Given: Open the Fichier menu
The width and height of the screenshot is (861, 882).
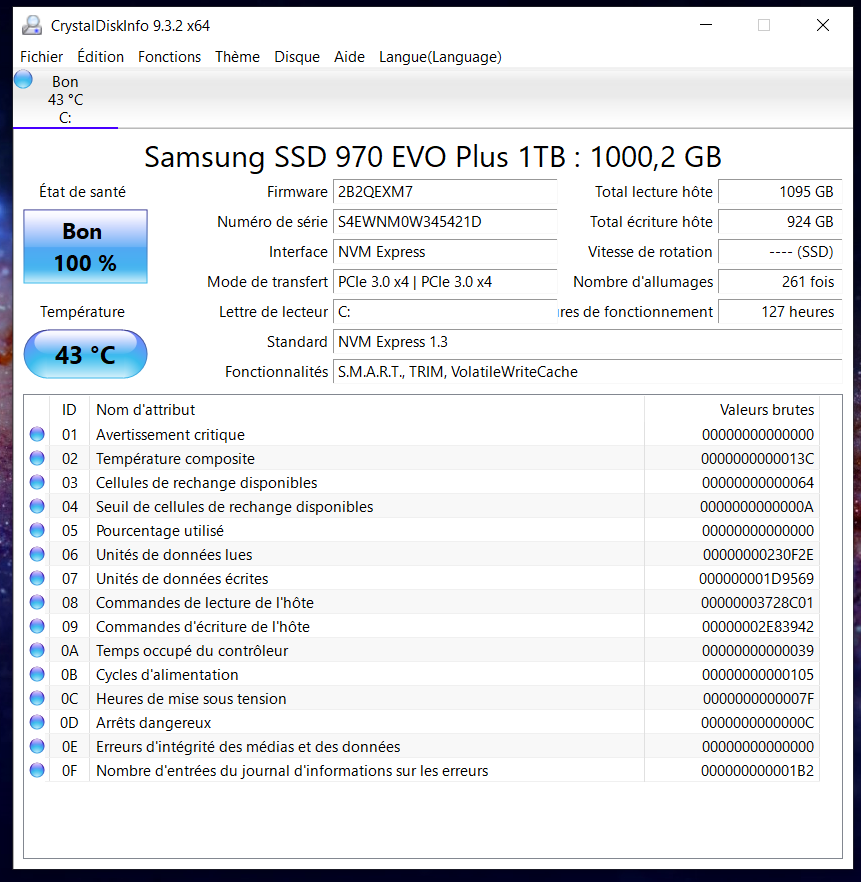Looking at the screenshot, I should click(42, 57).
